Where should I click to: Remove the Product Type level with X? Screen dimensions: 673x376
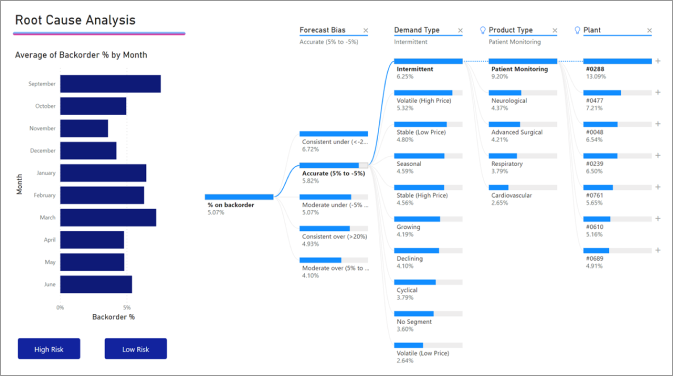[555, 30]
